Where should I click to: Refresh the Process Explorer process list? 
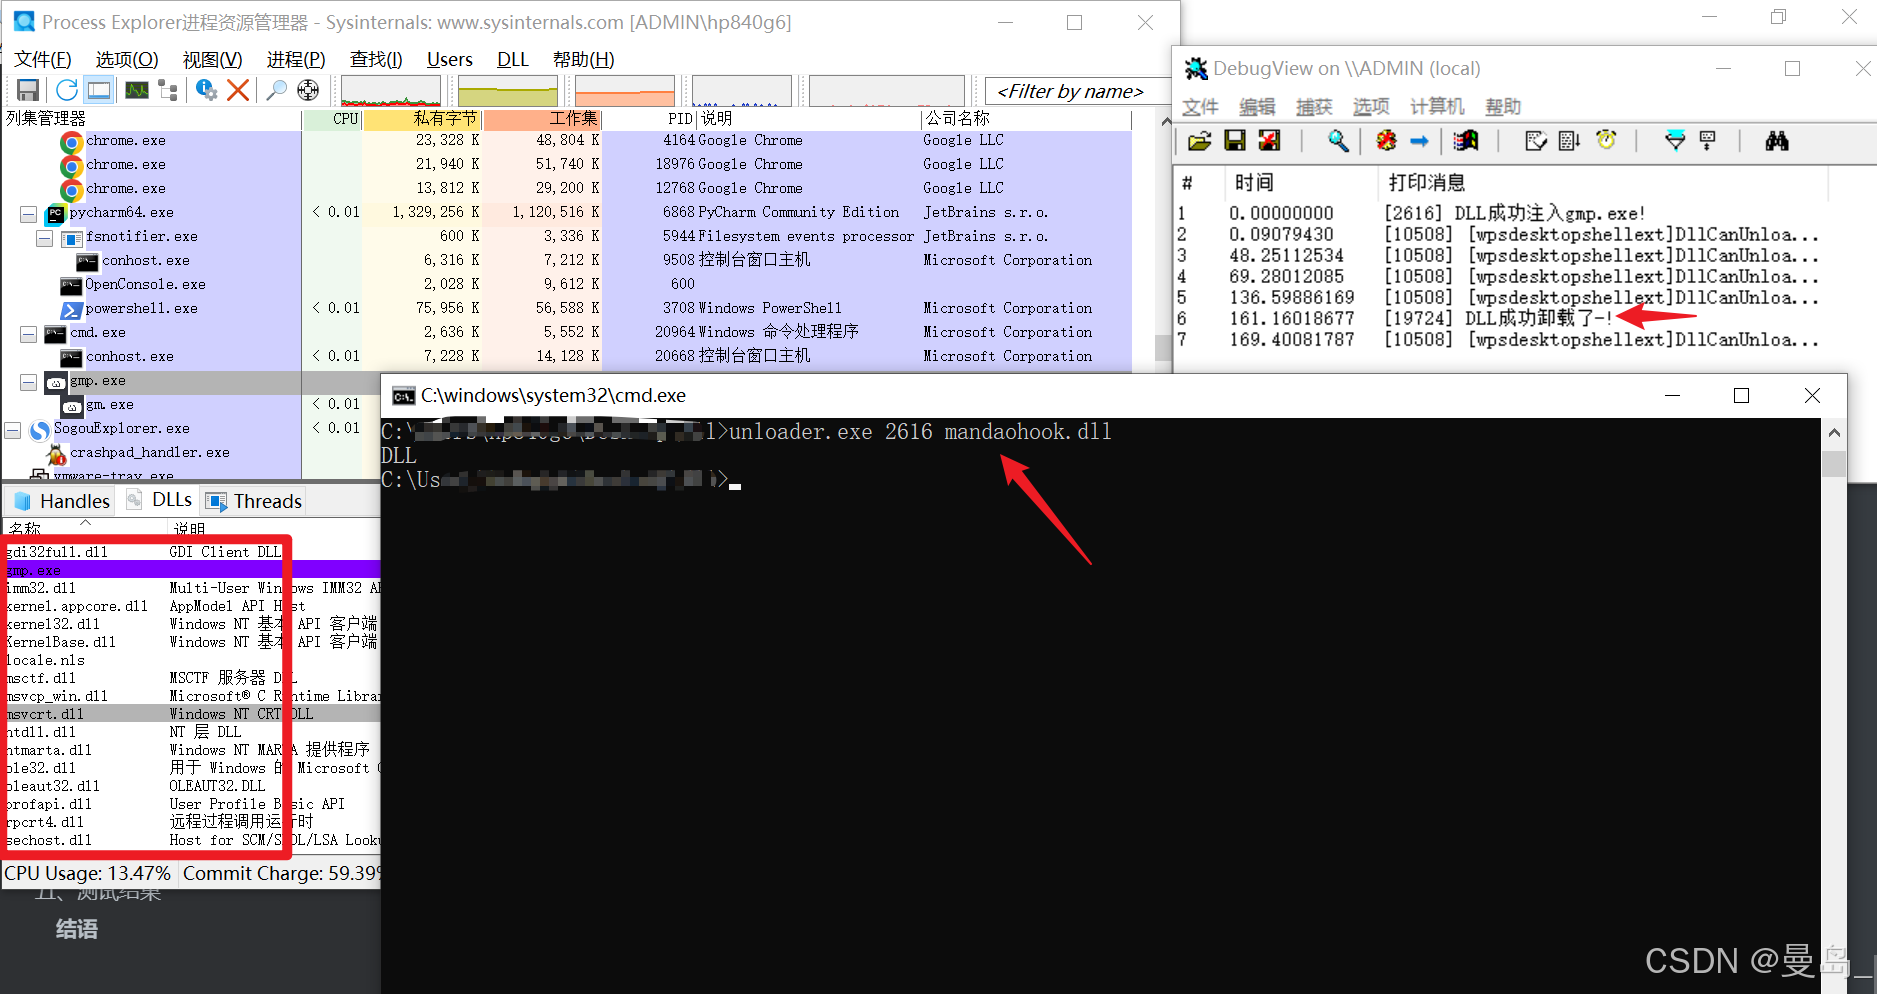tap(67, 90)
